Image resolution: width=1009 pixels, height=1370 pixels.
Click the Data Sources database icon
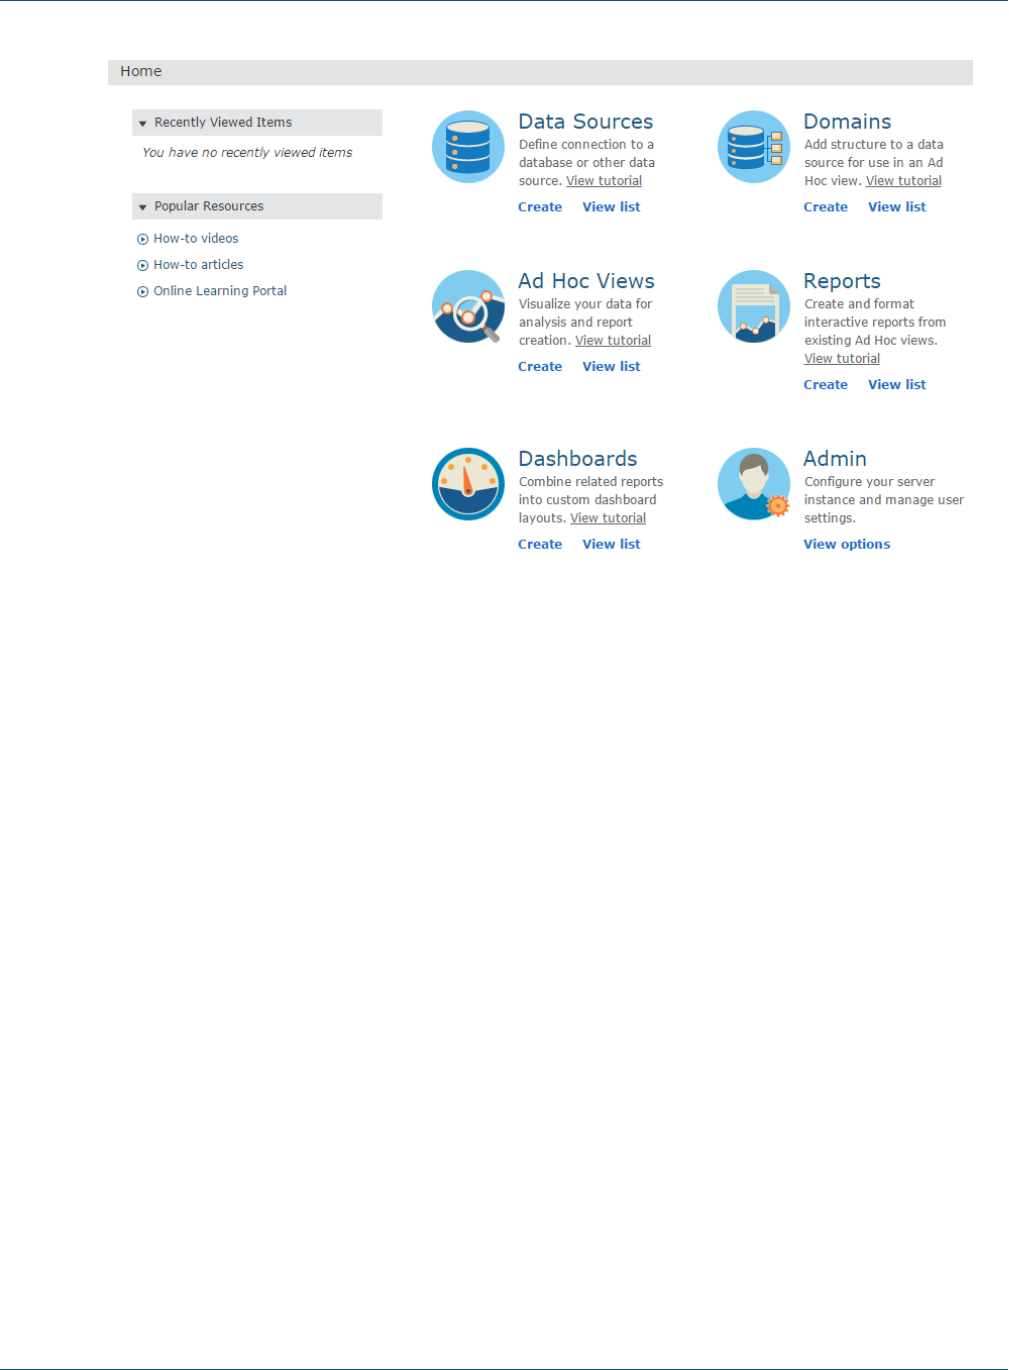tap(468, 147)
